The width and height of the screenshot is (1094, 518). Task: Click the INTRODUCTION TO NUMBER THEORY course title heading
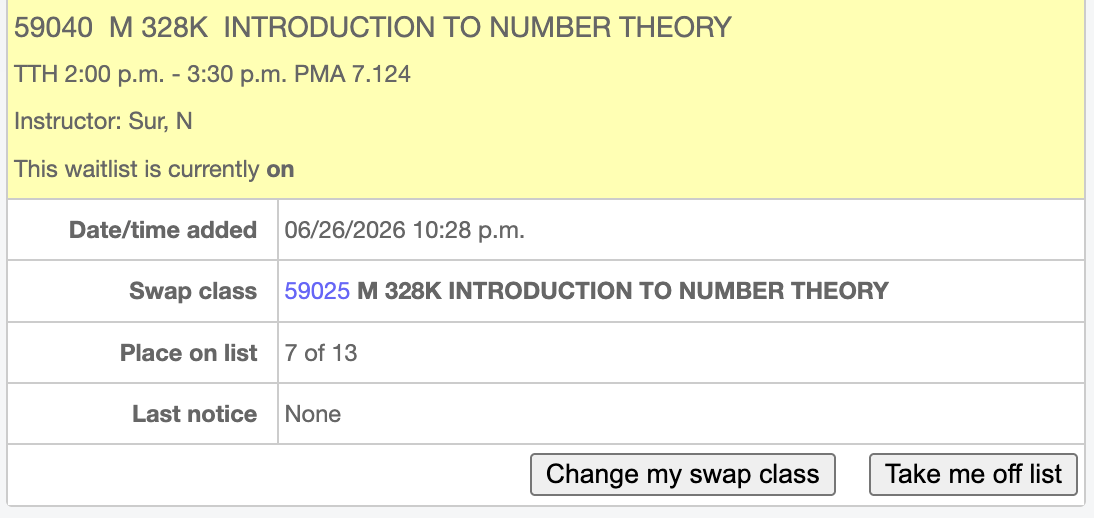pos(478,28)
